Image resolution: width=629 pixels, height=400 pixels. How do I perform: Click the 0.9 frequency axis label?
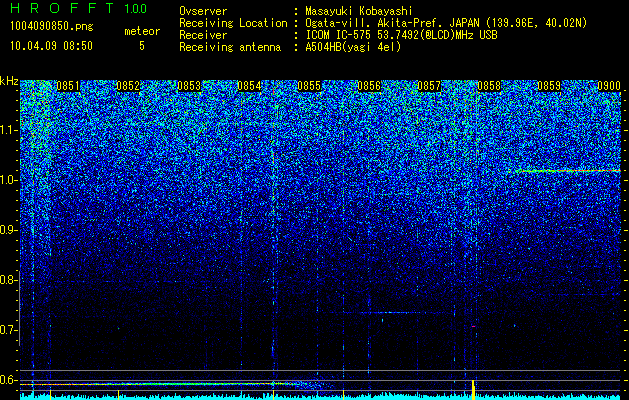pos(9,230)
